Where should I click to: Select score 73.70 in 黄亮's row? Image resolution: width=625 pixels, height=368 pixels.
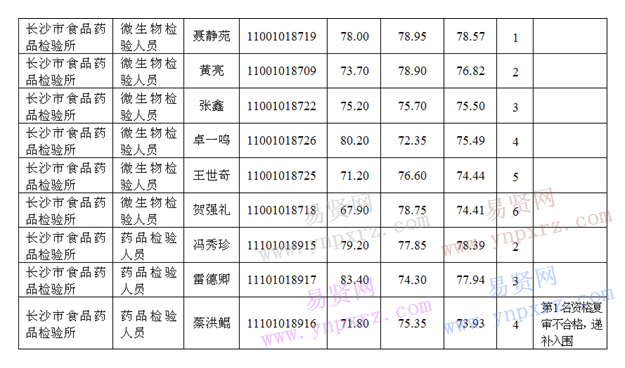pyautogui.click(x=354, y=71)
